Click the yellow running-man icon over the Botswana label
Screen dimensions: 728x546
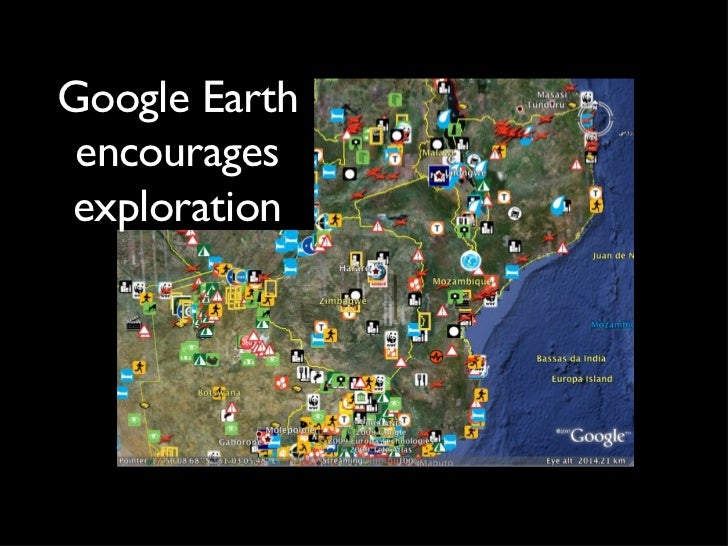(218, 393)
